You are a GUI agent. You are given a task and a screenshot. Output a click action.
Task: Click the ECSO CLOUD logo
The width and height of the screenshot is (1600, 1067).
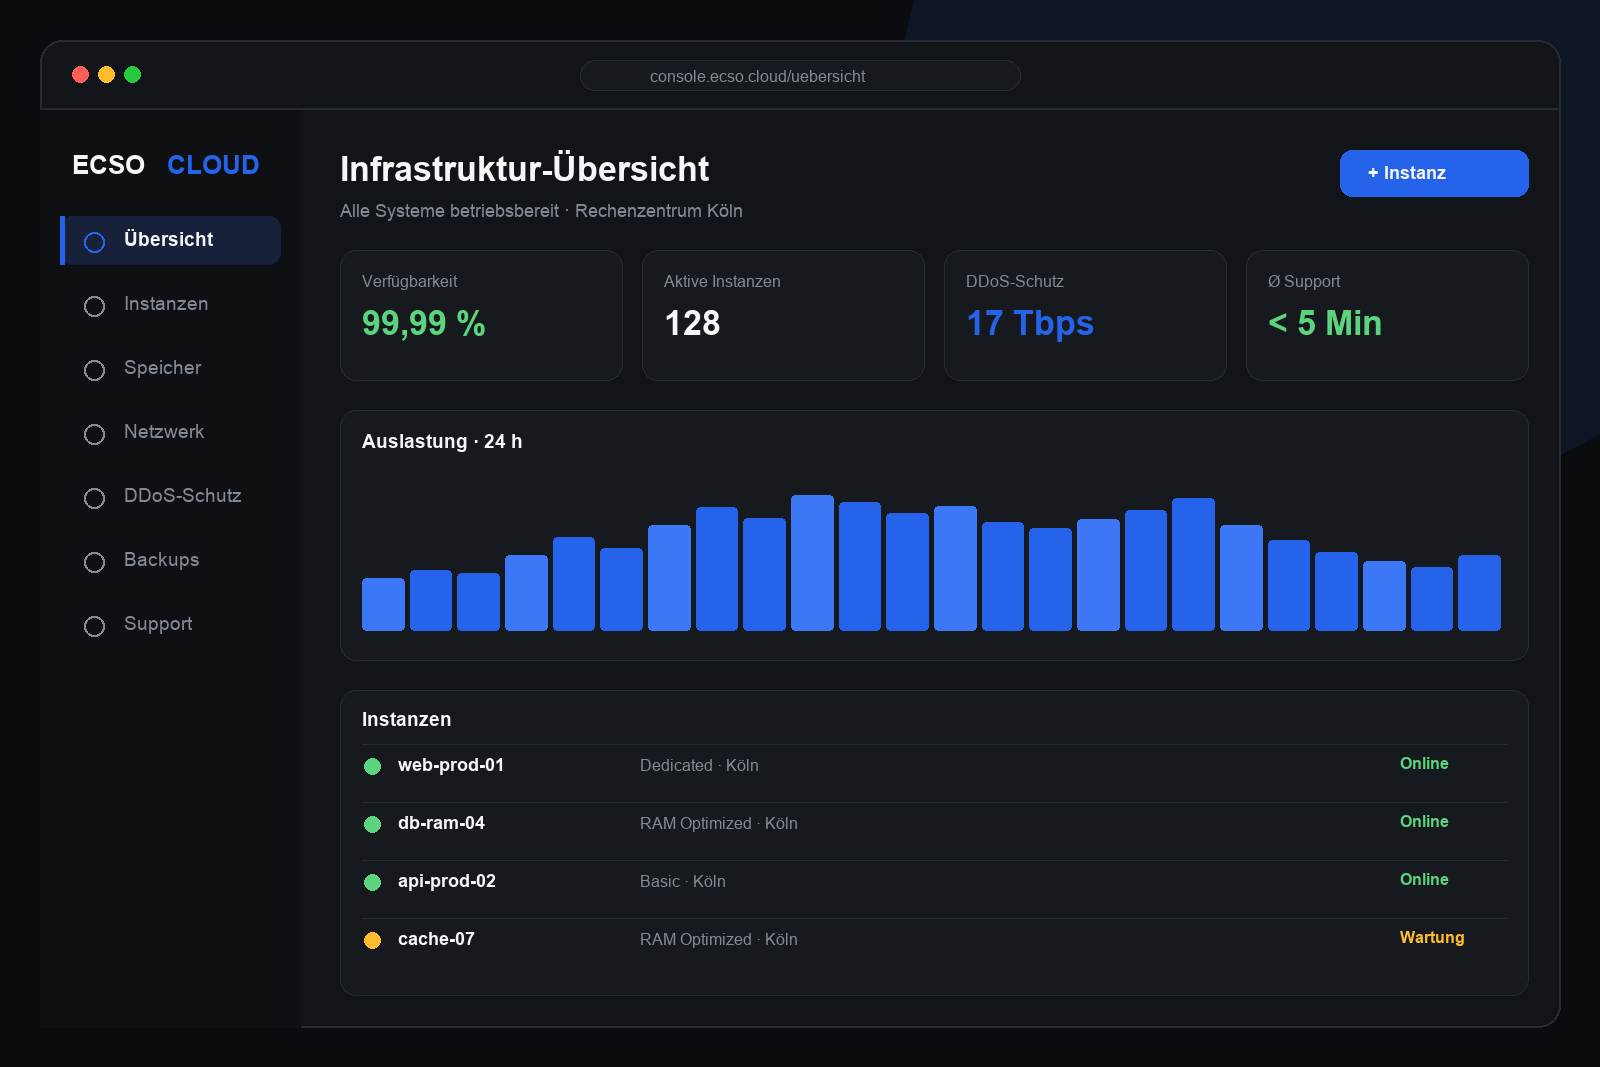point(166,165)
